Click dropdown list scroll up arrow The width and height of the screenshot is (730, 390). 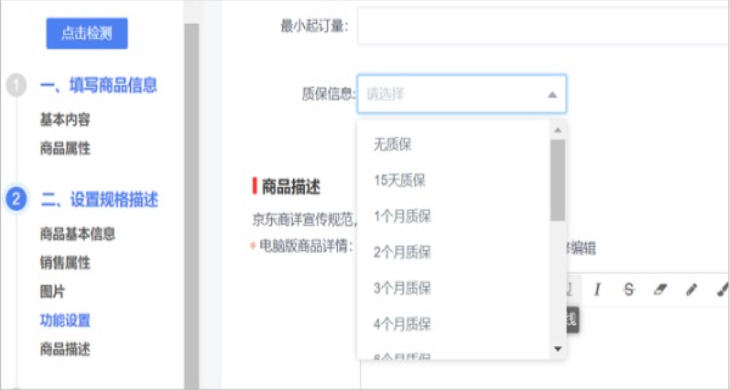[x=558, y=130]
